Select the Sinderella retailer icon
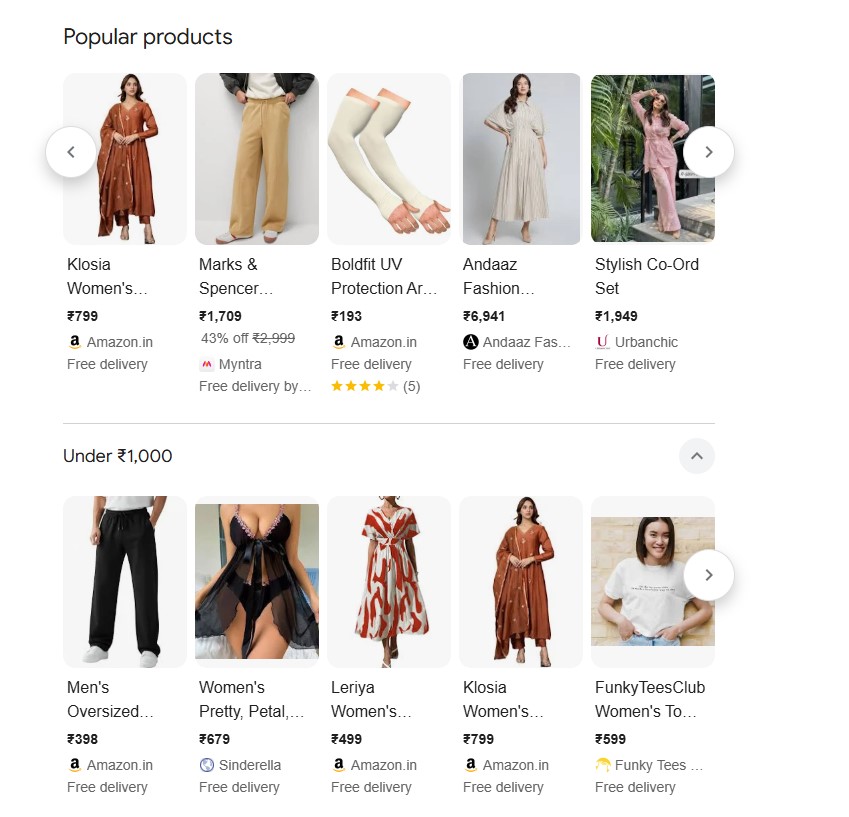Screen dimensions: 849x817 point(206,764)
